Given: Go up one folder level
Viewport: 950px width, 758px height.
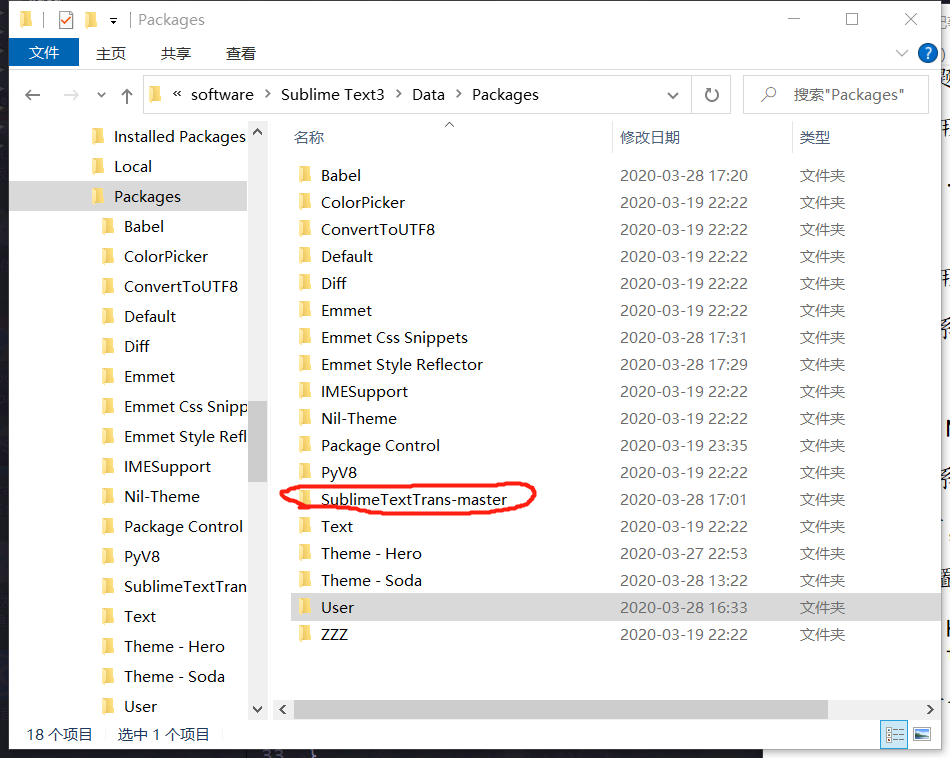Looking at the screenshot, I should tap(127, 95).
